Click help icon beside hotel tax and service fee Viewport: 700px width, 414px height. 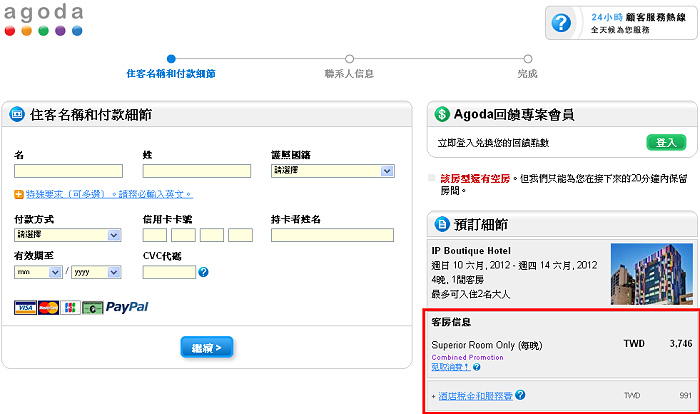(x=520, y=395)
